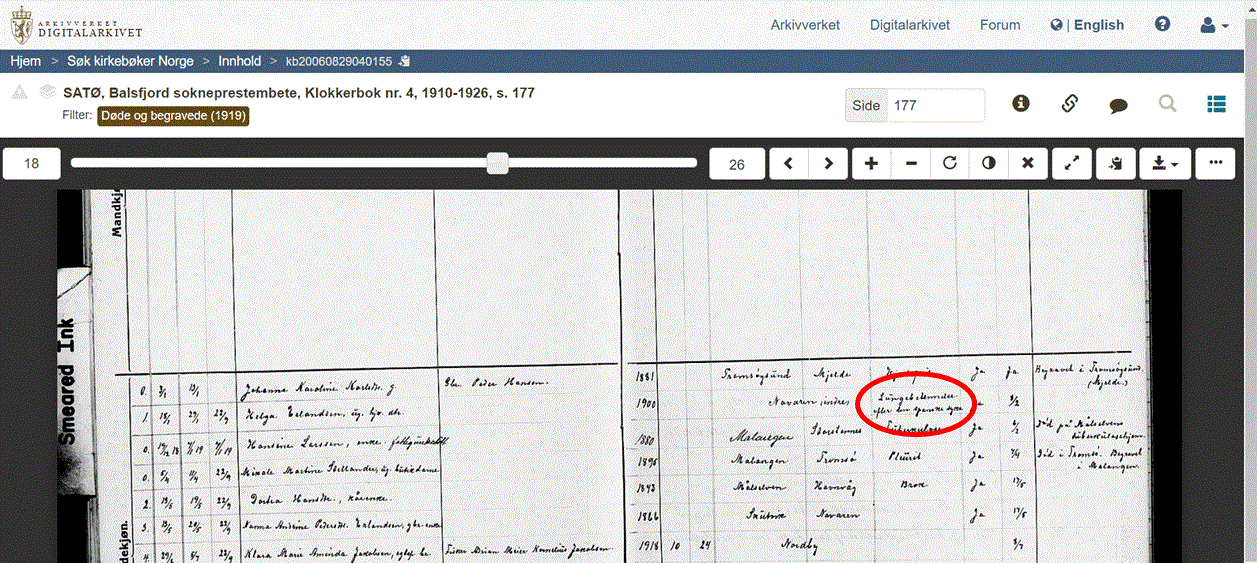Expand the user account dropdown
Screen dimensions: 1257x563
point(1214,25)
